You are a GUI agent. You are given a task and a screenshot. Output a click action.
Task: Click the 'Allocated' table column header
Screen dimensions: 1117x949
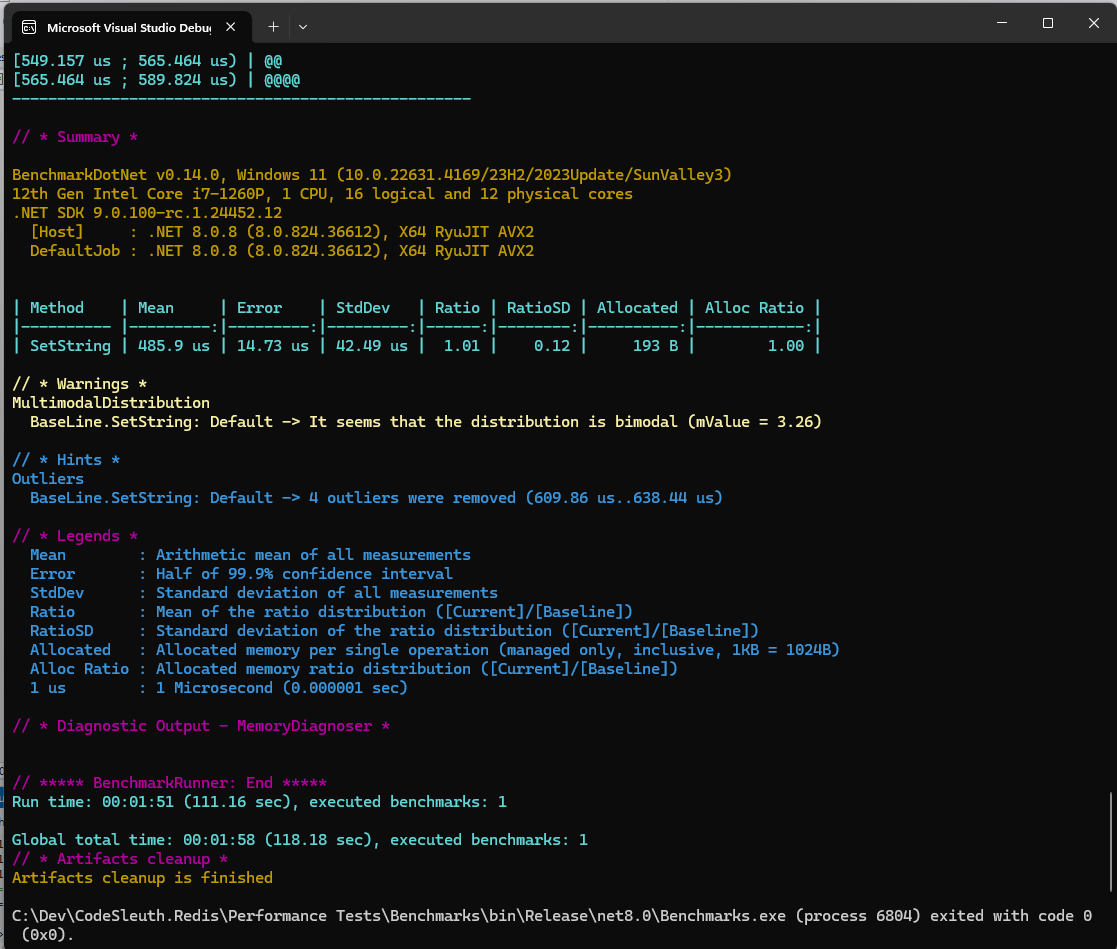[638, 308]
